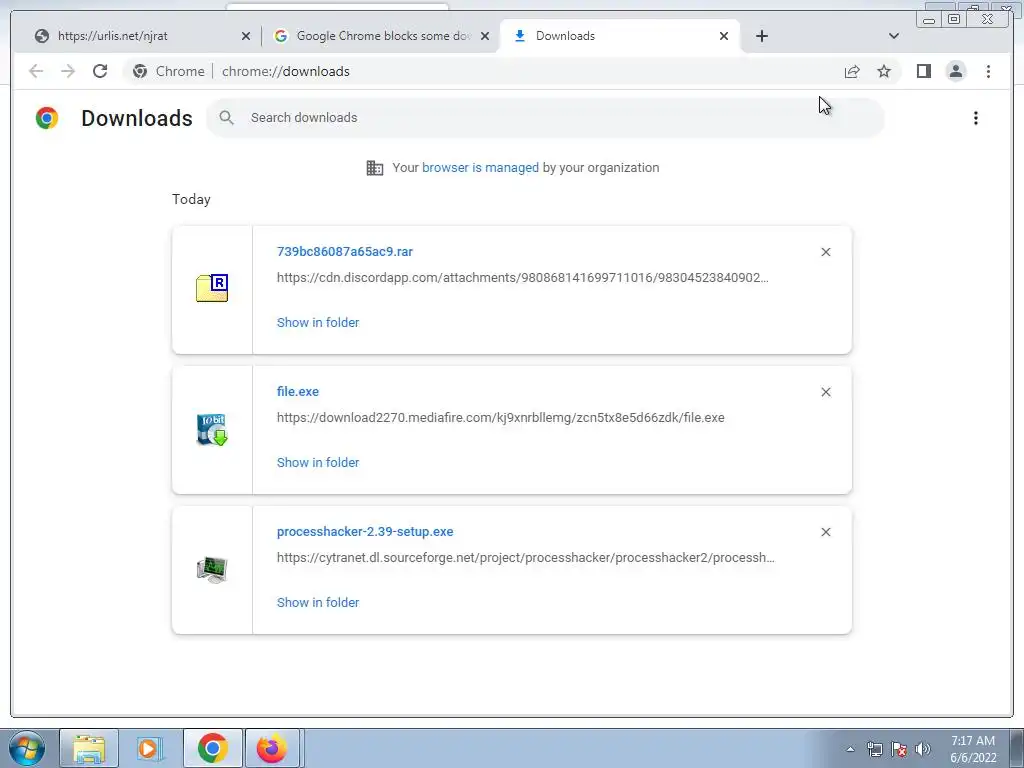Viewport: 1024px width, 768px height.
Task: Show file.exe in folder
Action: coord(318,462)
